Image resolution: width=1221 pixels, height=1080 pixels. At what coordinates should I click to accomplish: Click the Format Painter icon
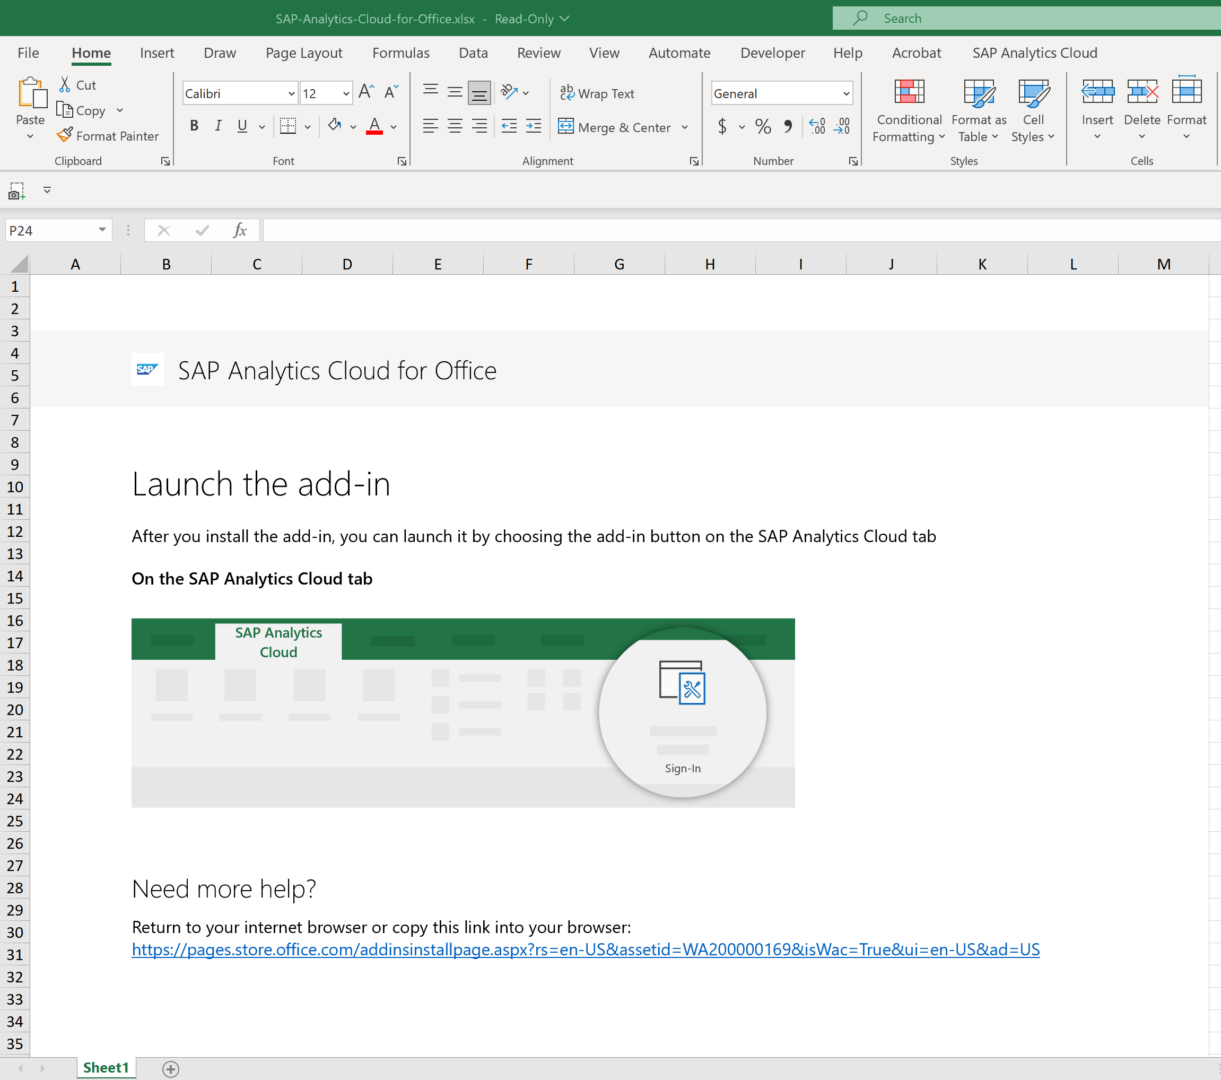pyautogui.click(x=109, y=135)
